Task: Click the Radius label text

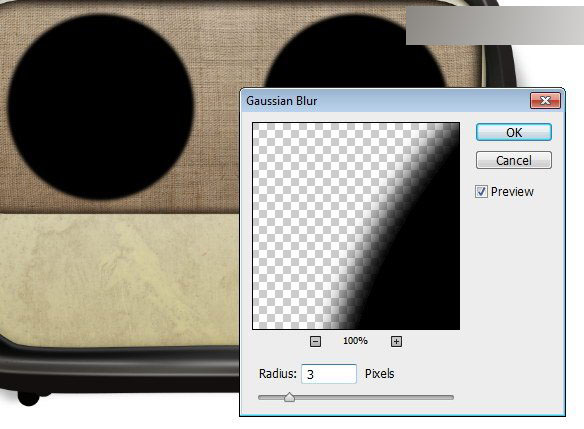Action: pos(277,374)
